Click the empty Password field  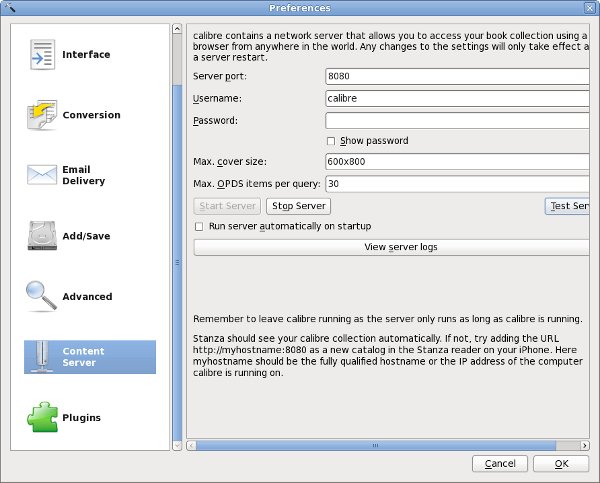click(456, 120)
